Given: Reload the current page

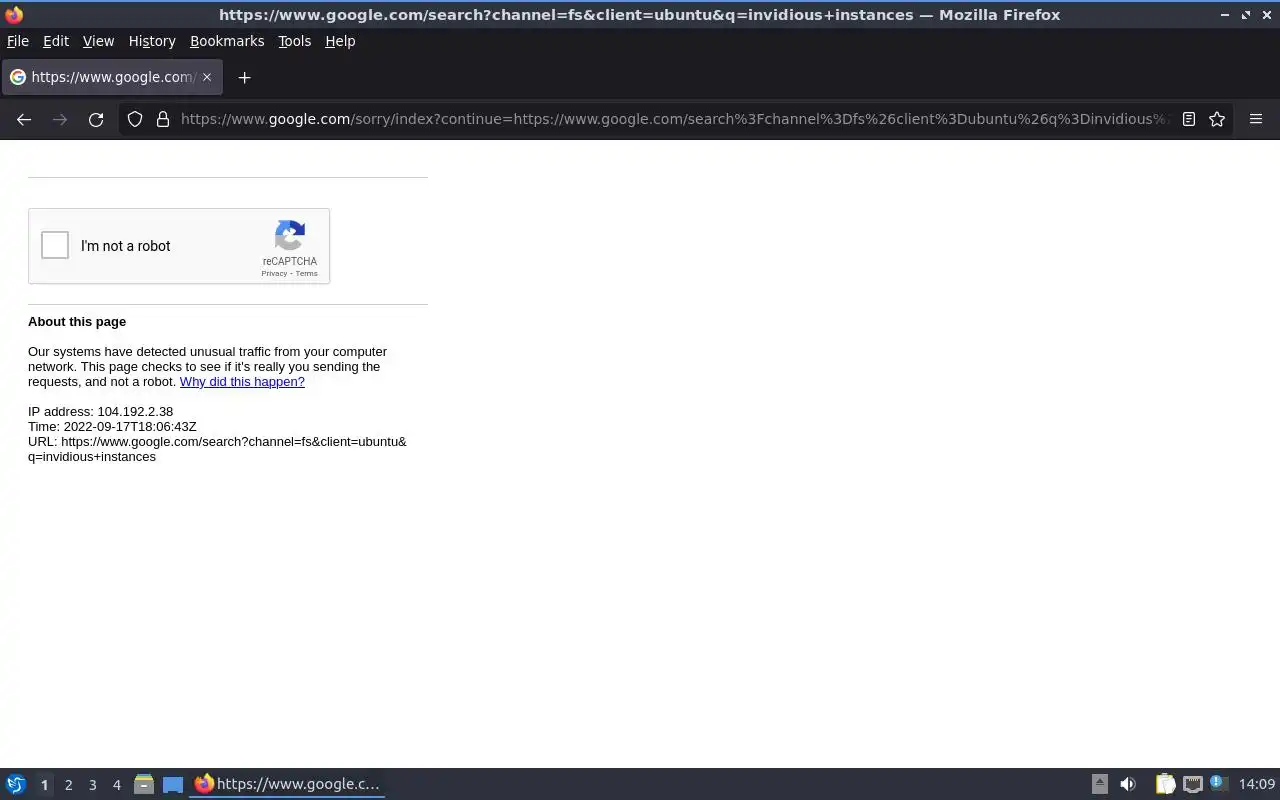Looking at the screenshot, I should pos(96,119).
